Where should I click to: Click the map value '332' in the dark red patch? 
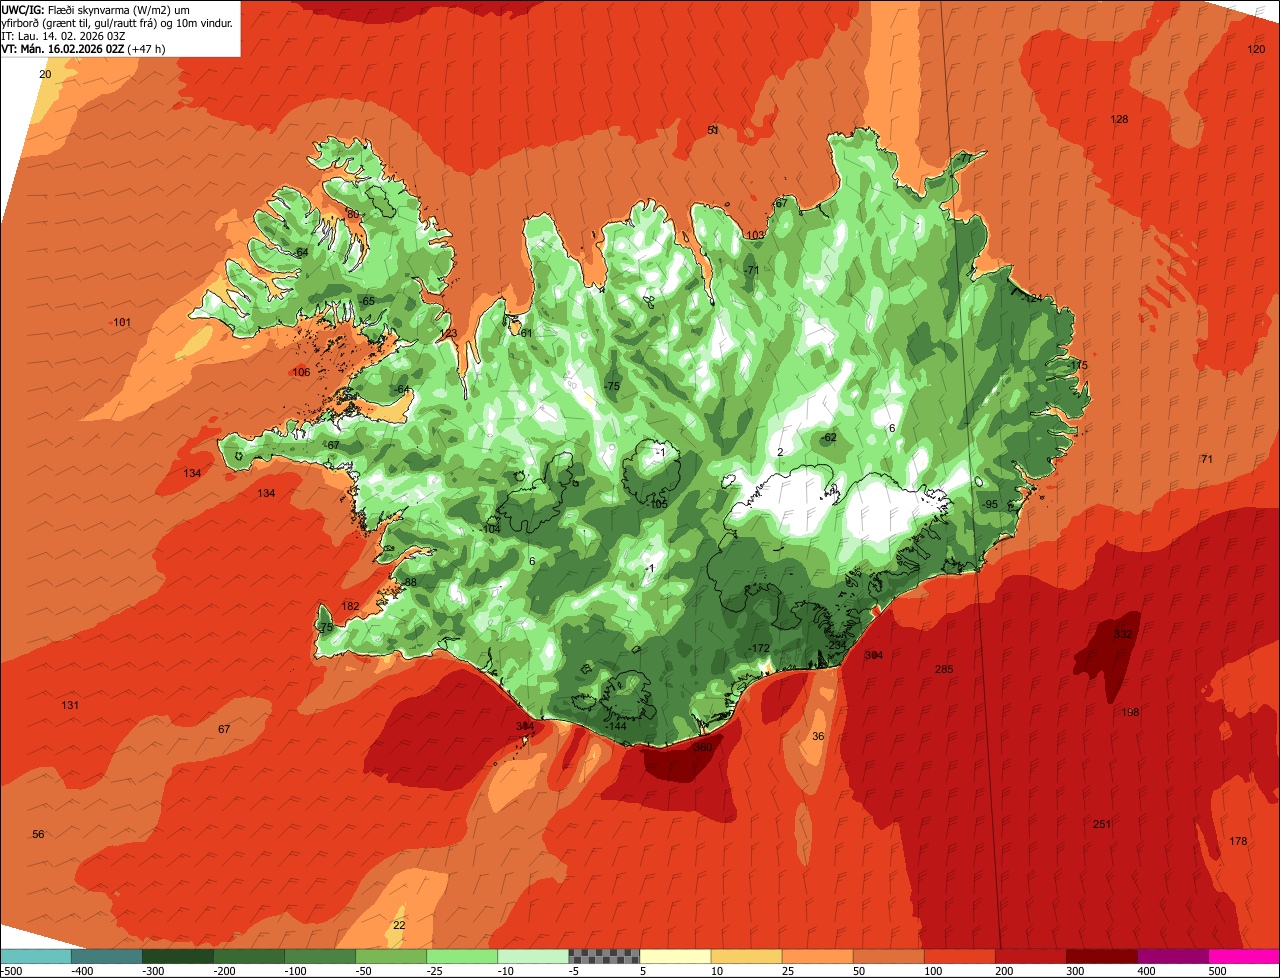[1123, 634]
